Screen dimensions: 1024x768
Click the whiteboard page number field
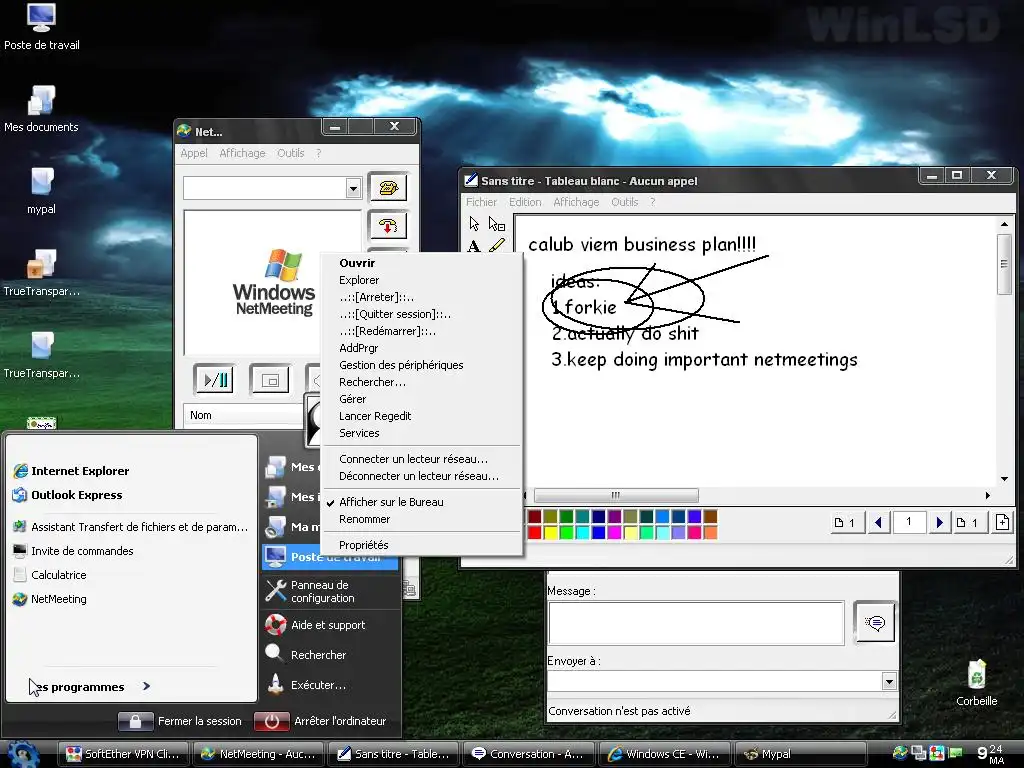(908, 522)
